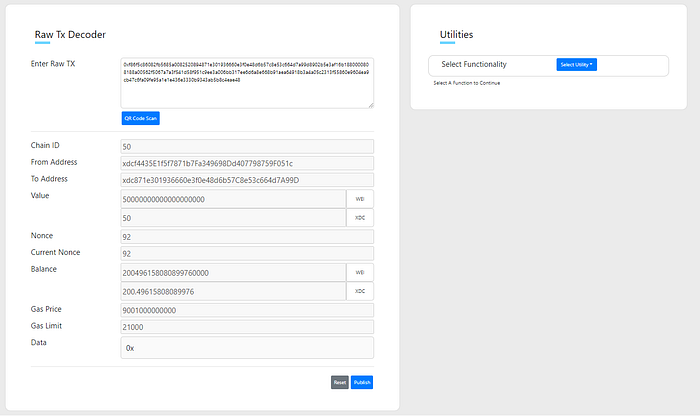The height and width of the screenshot is (416, 700).
Task: Select the Gas Price field
Action: click(x=247, y=310)
